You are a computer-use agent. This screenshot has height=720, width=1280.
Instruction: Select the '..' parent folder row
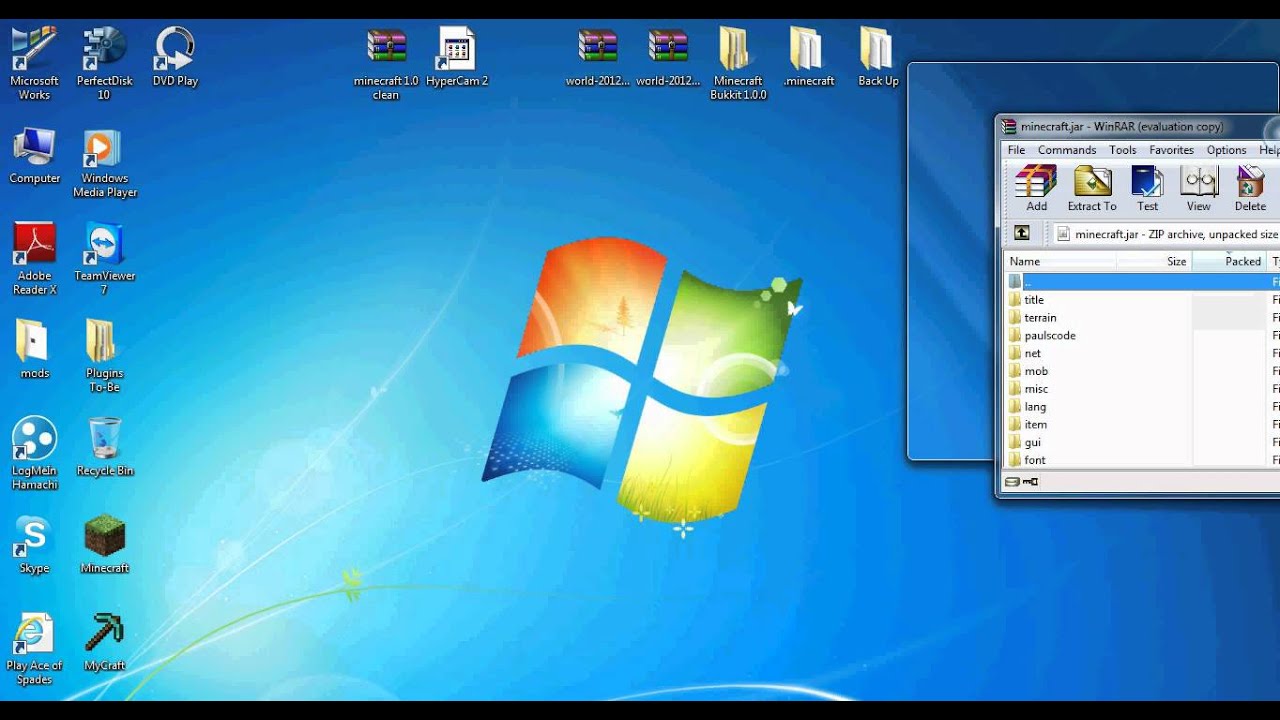pyautogui.click(x=1142, y=282)
